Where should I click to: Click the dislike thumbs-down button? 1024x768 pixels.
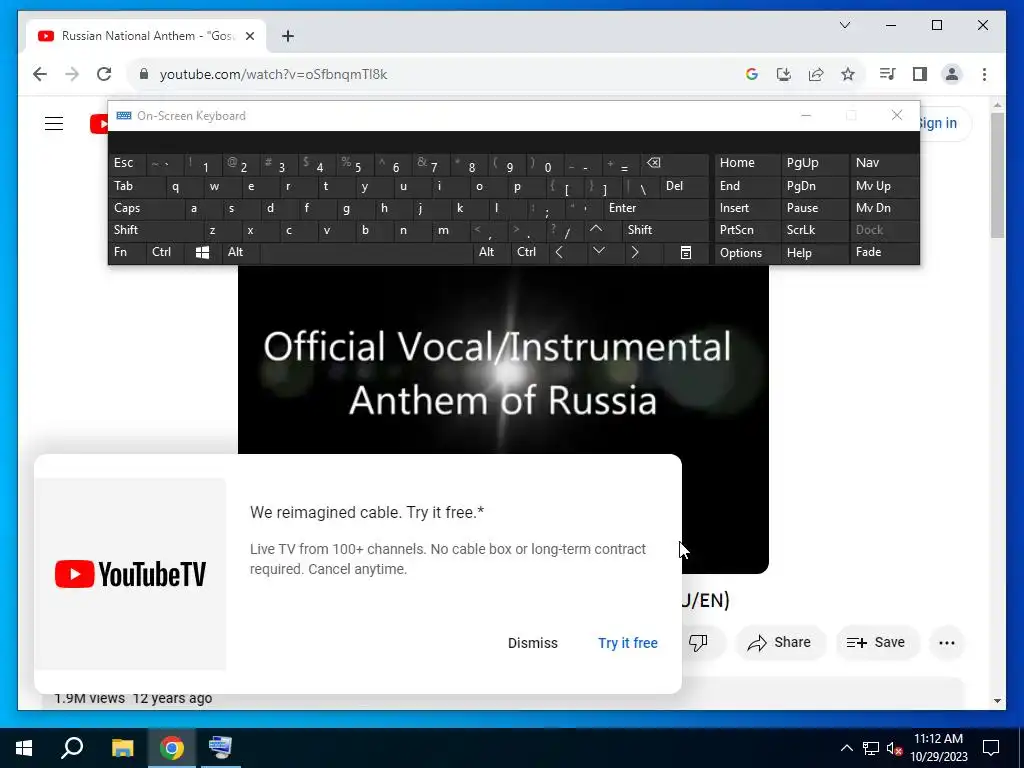coord(698,643)
